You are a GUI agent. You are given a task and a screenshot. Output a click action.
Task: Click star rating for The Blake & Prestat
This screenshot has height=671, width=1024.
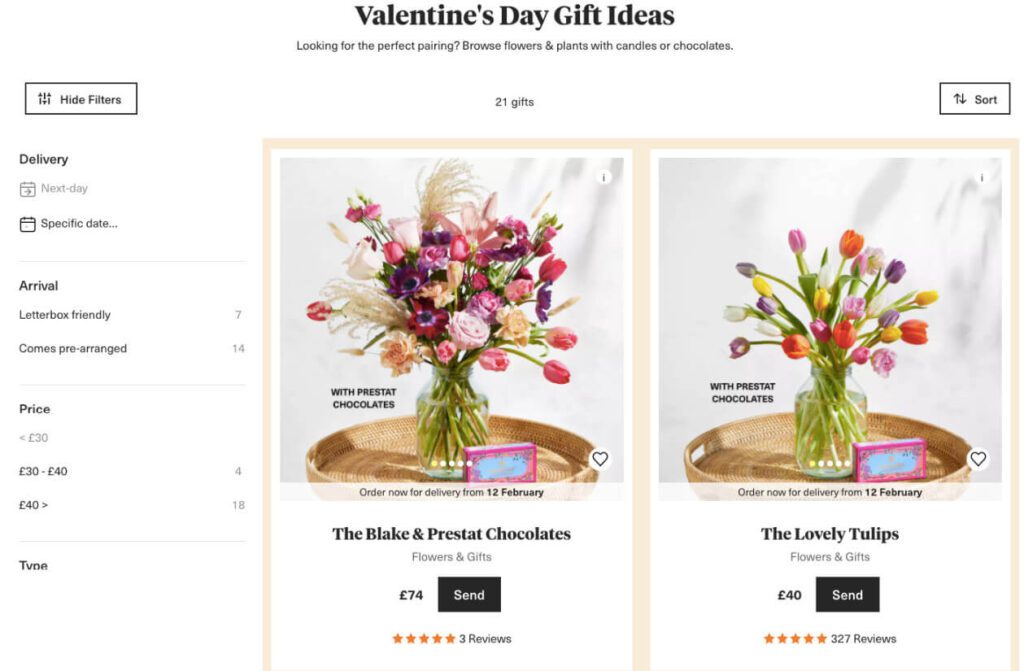423,639
